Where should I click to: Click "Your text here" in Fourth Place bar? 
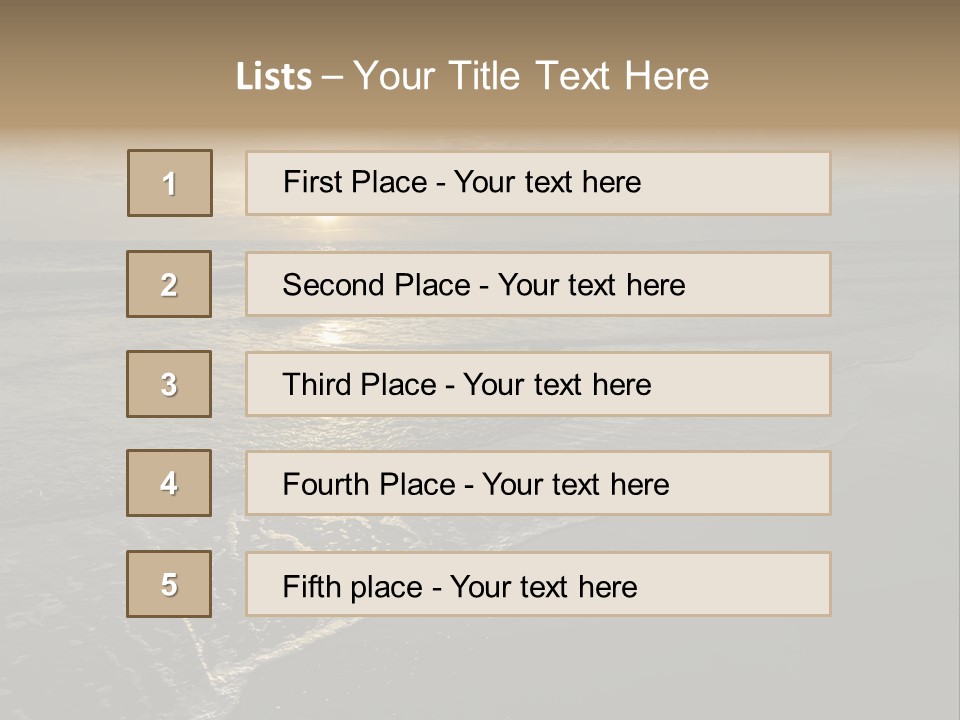(x=576, y=485)
